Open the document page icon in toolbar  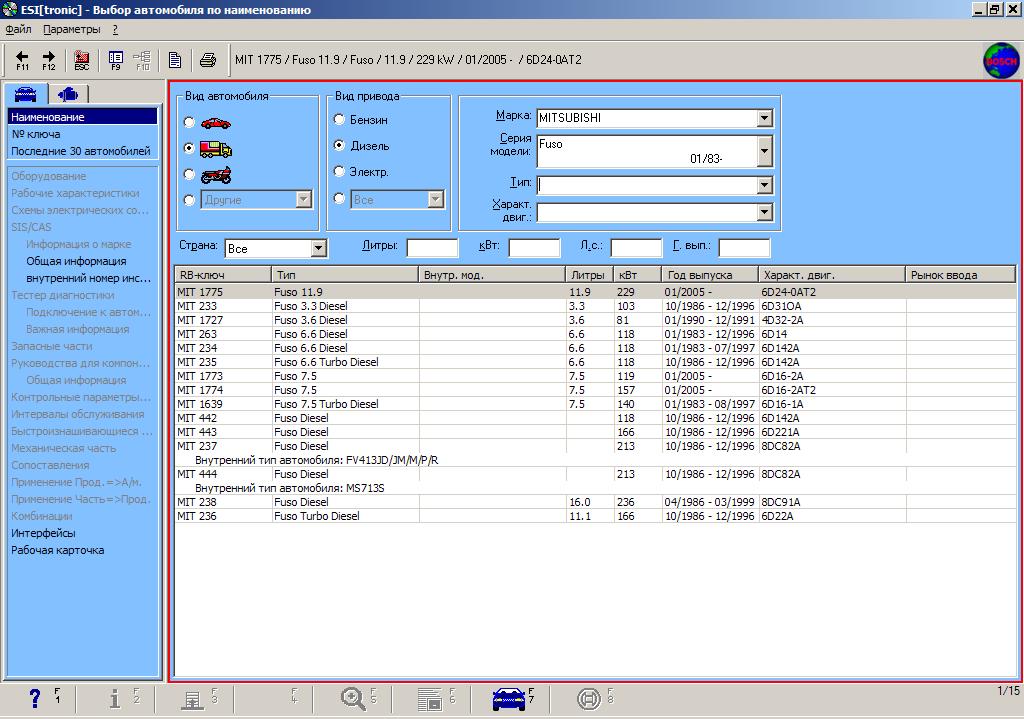click(175, 60)
